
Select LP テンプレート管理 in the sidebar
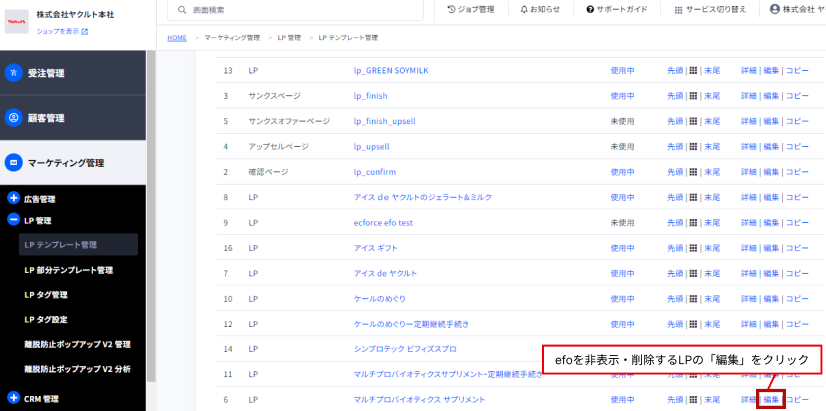click(x=78, y=245)
